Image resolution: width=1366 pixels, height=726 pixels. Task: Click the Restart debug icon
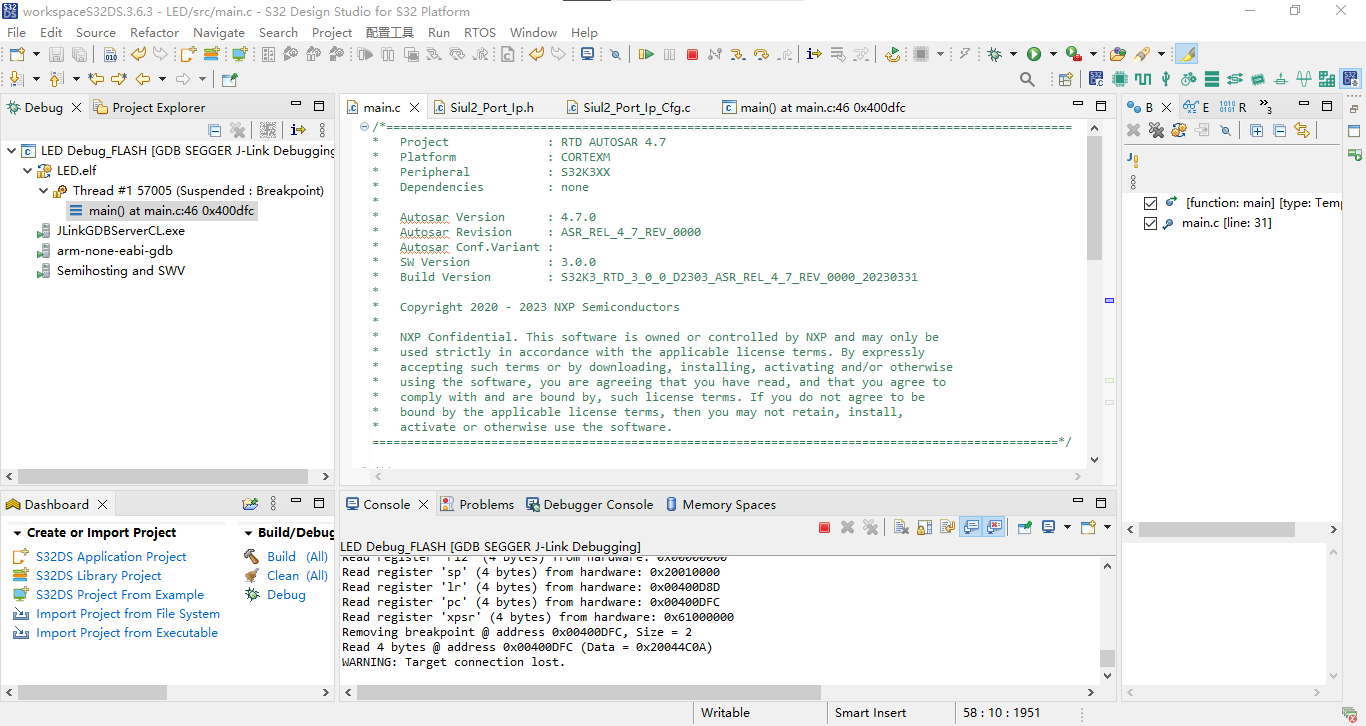tap(891, 54)
